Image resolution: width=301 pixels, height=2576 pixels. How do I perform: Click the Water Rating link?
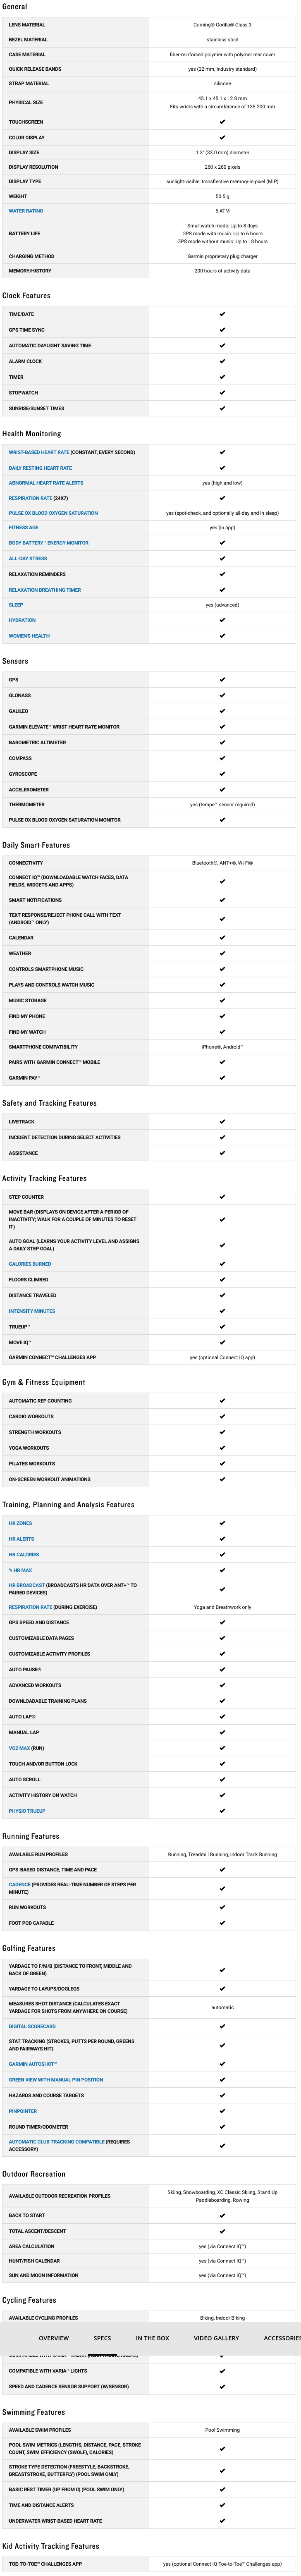pos(26,211)
